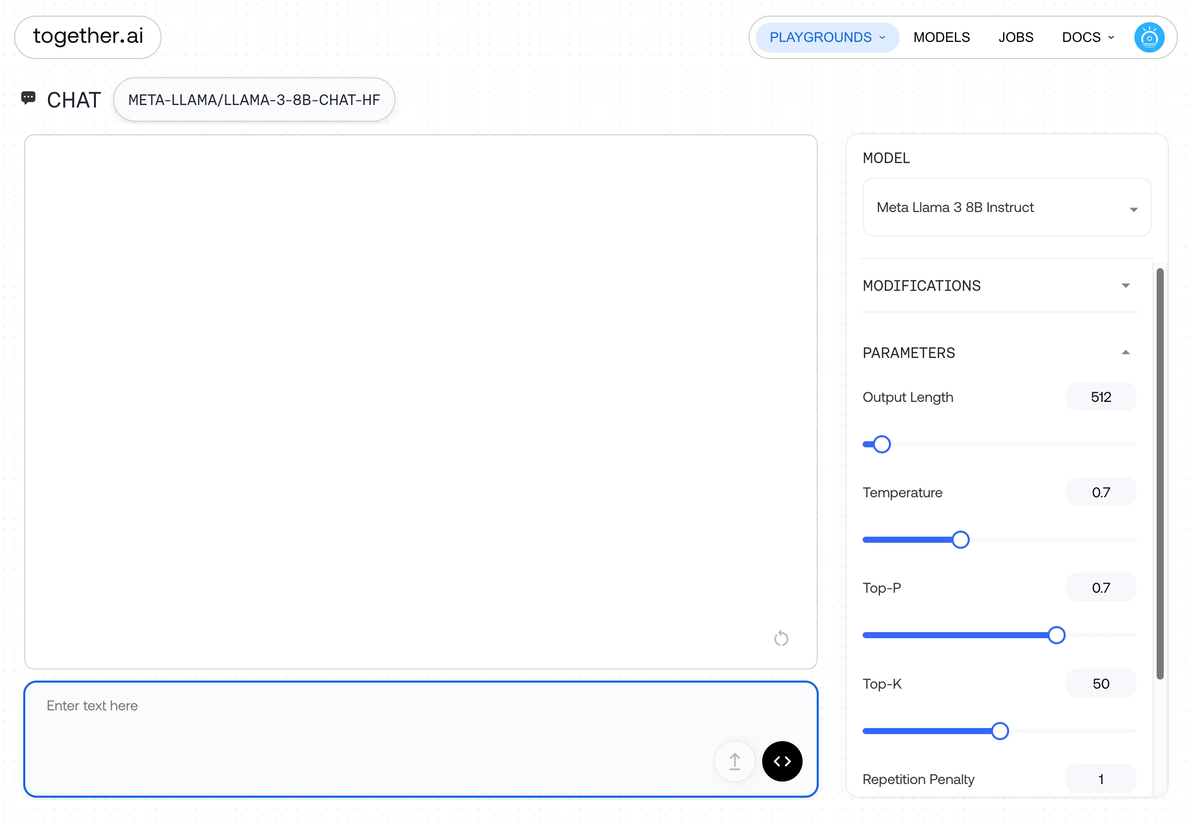Go to the MODELS page
This screenshot has height=828, width=1192.
[x=941, y=37]
